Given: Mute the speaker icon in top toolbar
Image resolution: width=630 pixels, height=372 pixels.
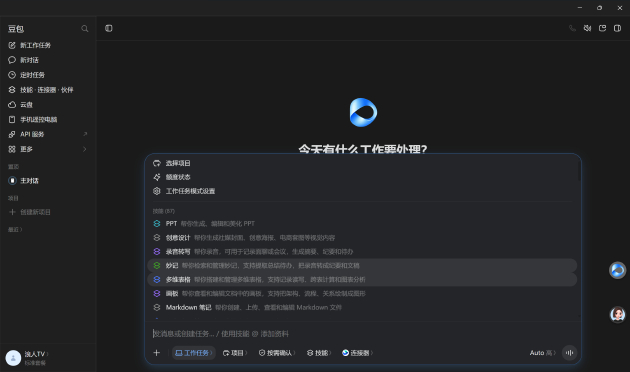Looking at the screenshot, I should [x=587, y=28].
